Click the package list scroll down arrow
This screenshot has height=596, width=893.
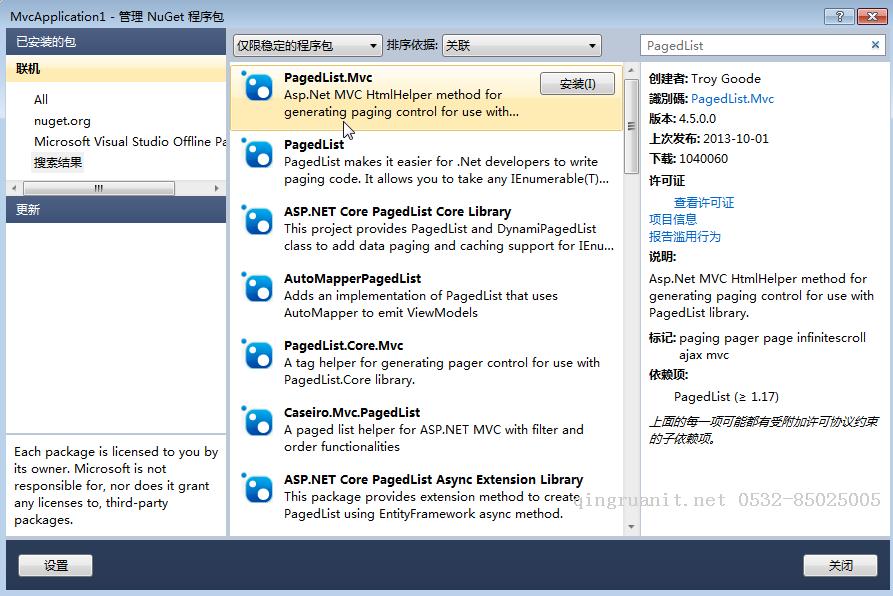[x=630, y=527]
